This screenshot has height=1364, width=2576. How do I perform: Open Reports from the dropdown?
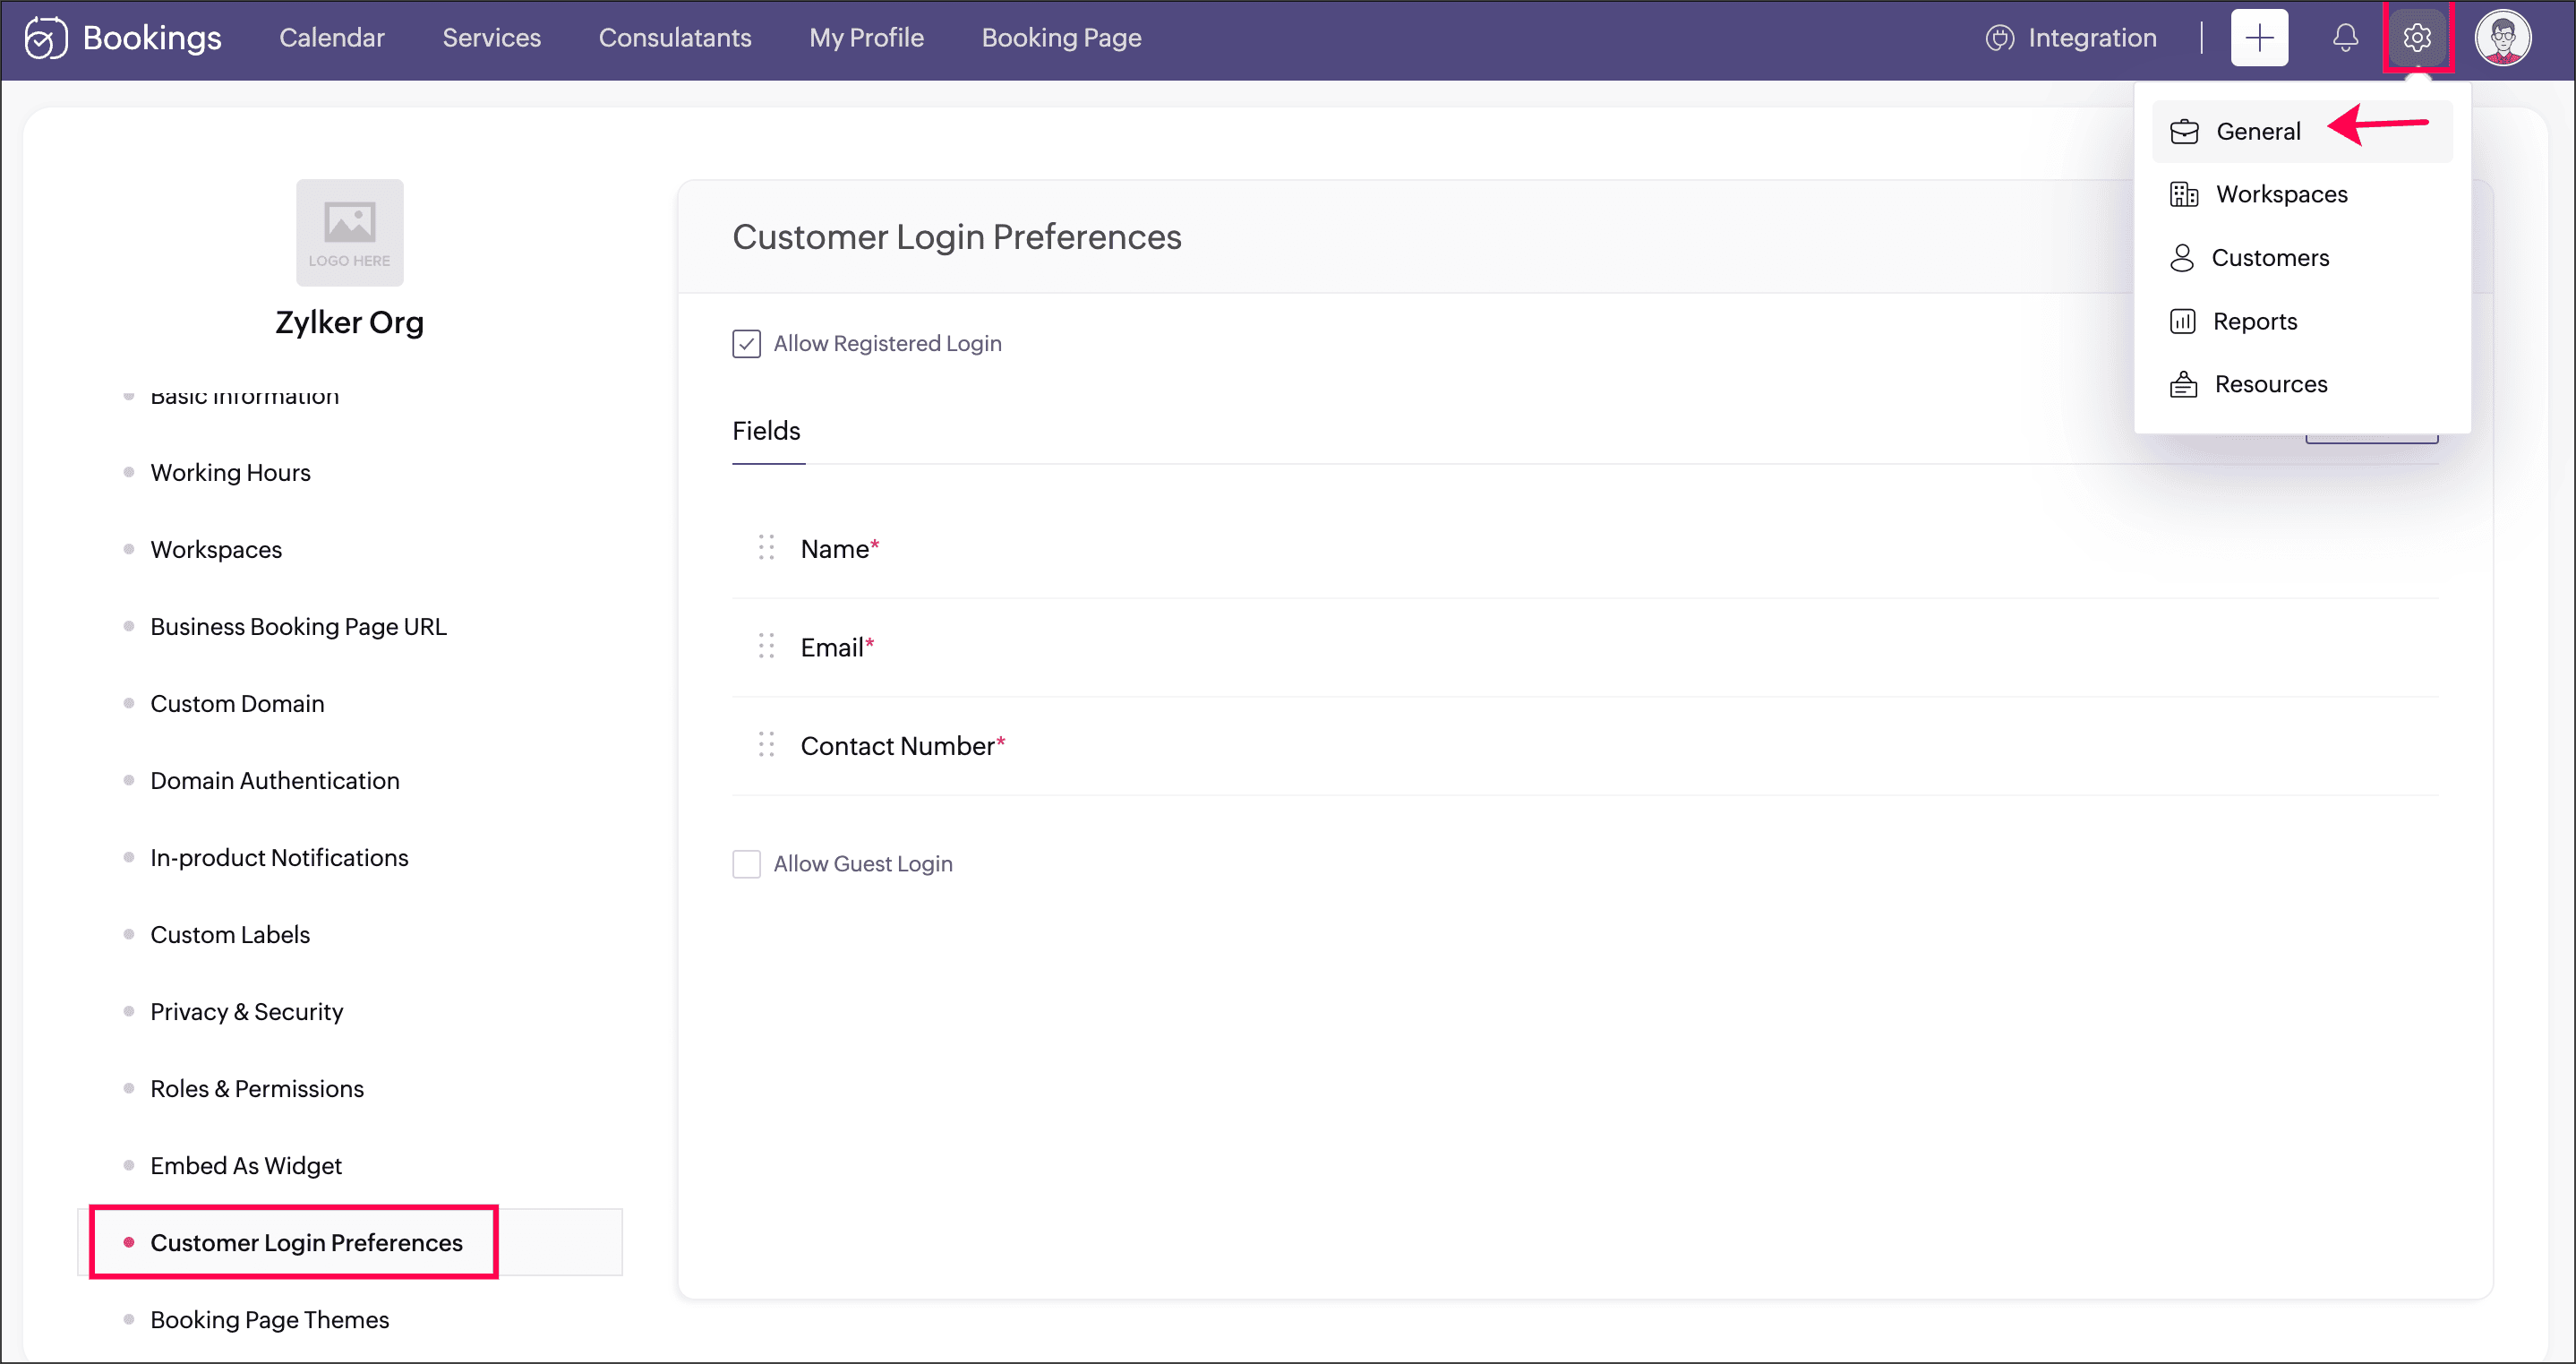pyautogui.click(x=2254, y=321)
